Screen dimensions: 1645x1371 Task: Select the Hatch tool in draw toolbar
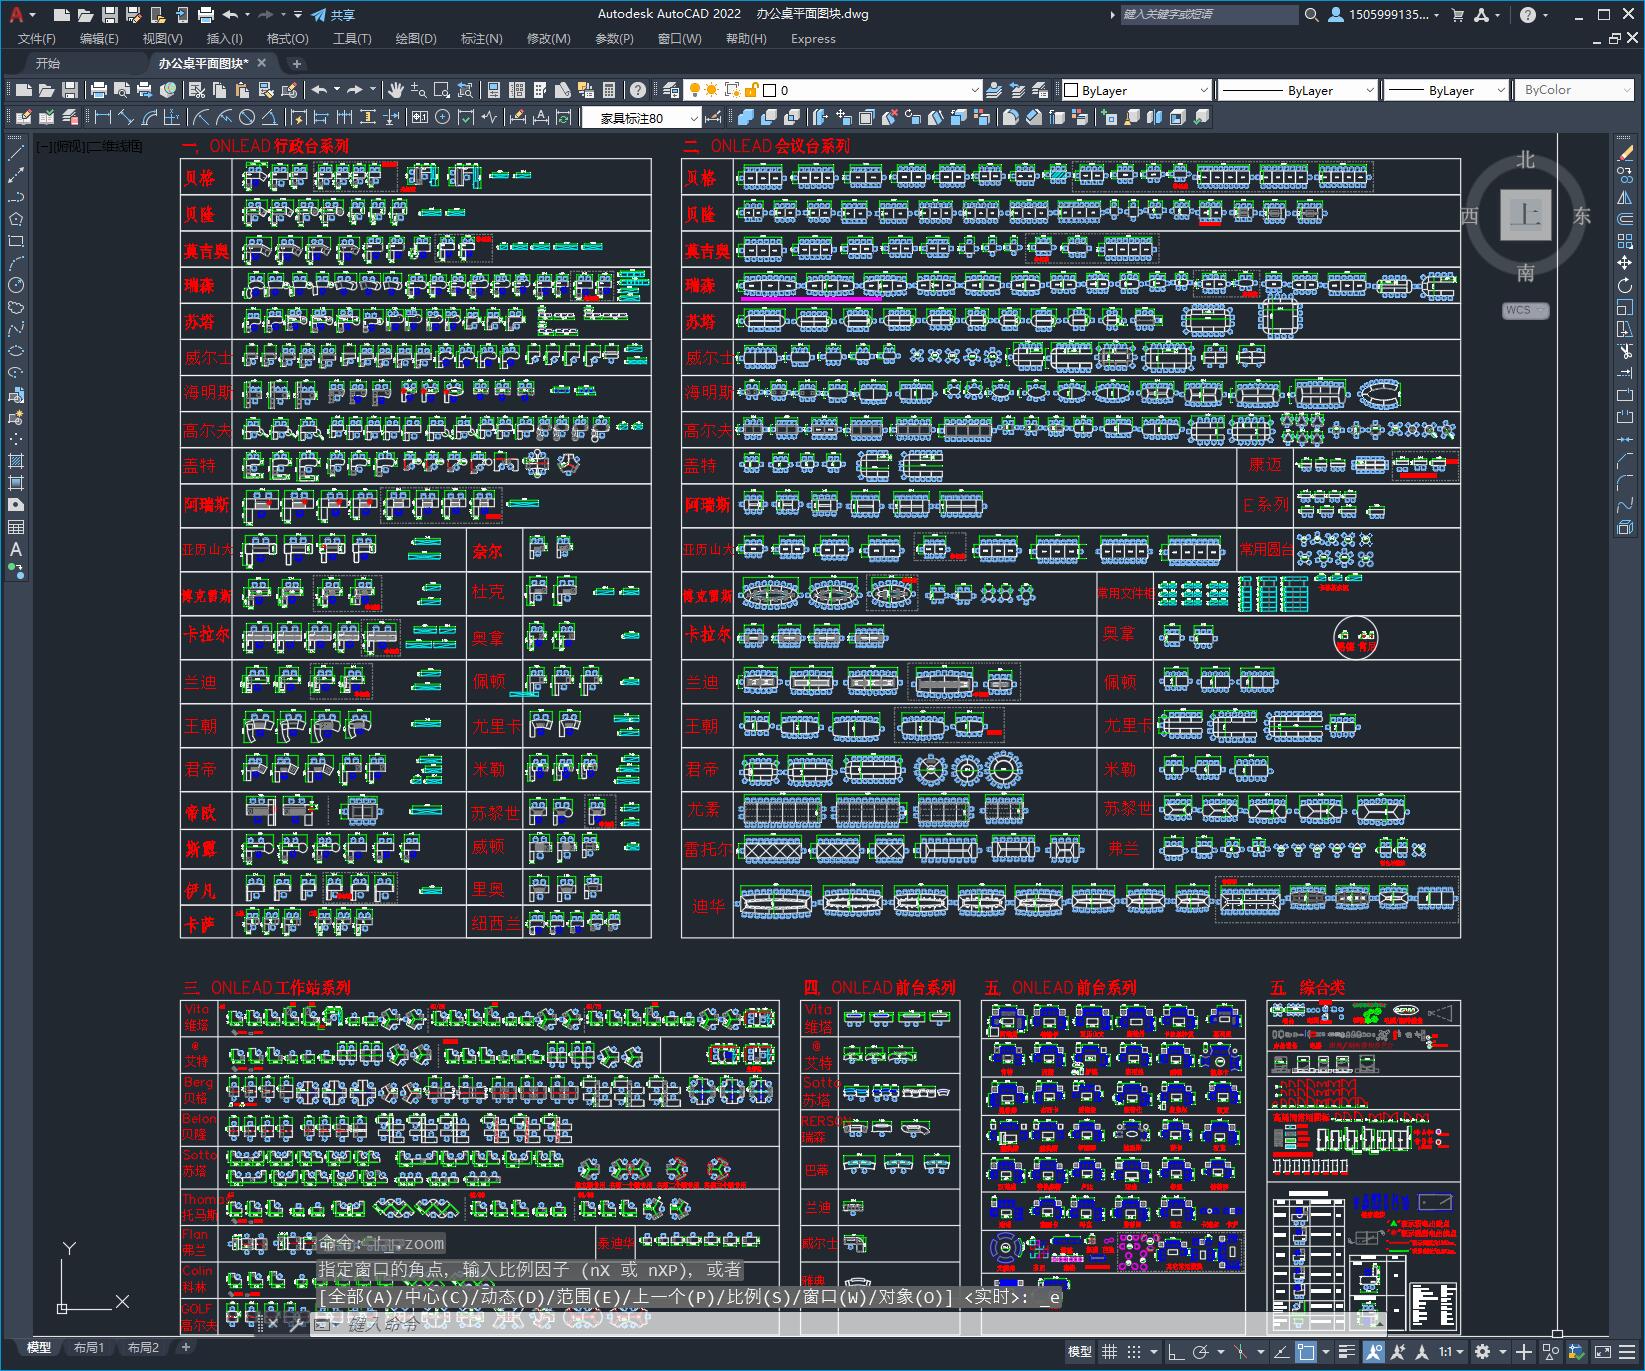coord(16,461)
